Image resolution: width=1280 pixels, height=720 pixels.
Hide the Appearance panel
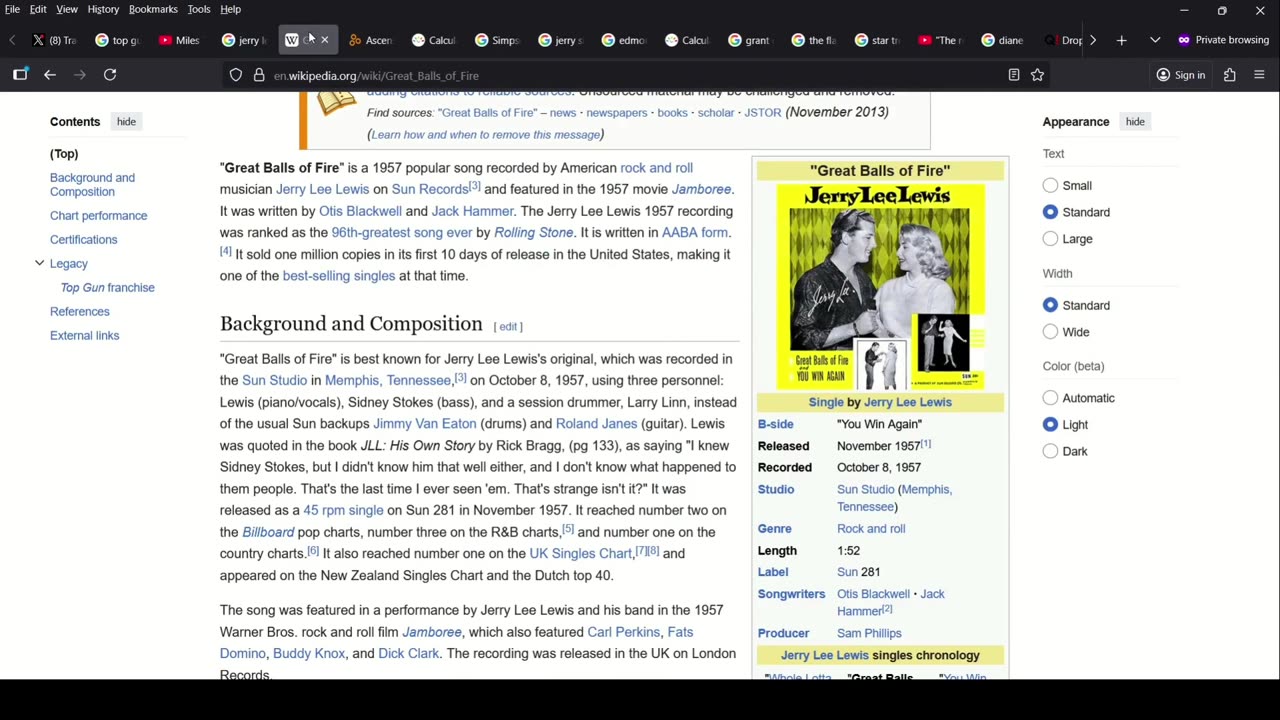pyautogui.click(x=1135, y=122)
